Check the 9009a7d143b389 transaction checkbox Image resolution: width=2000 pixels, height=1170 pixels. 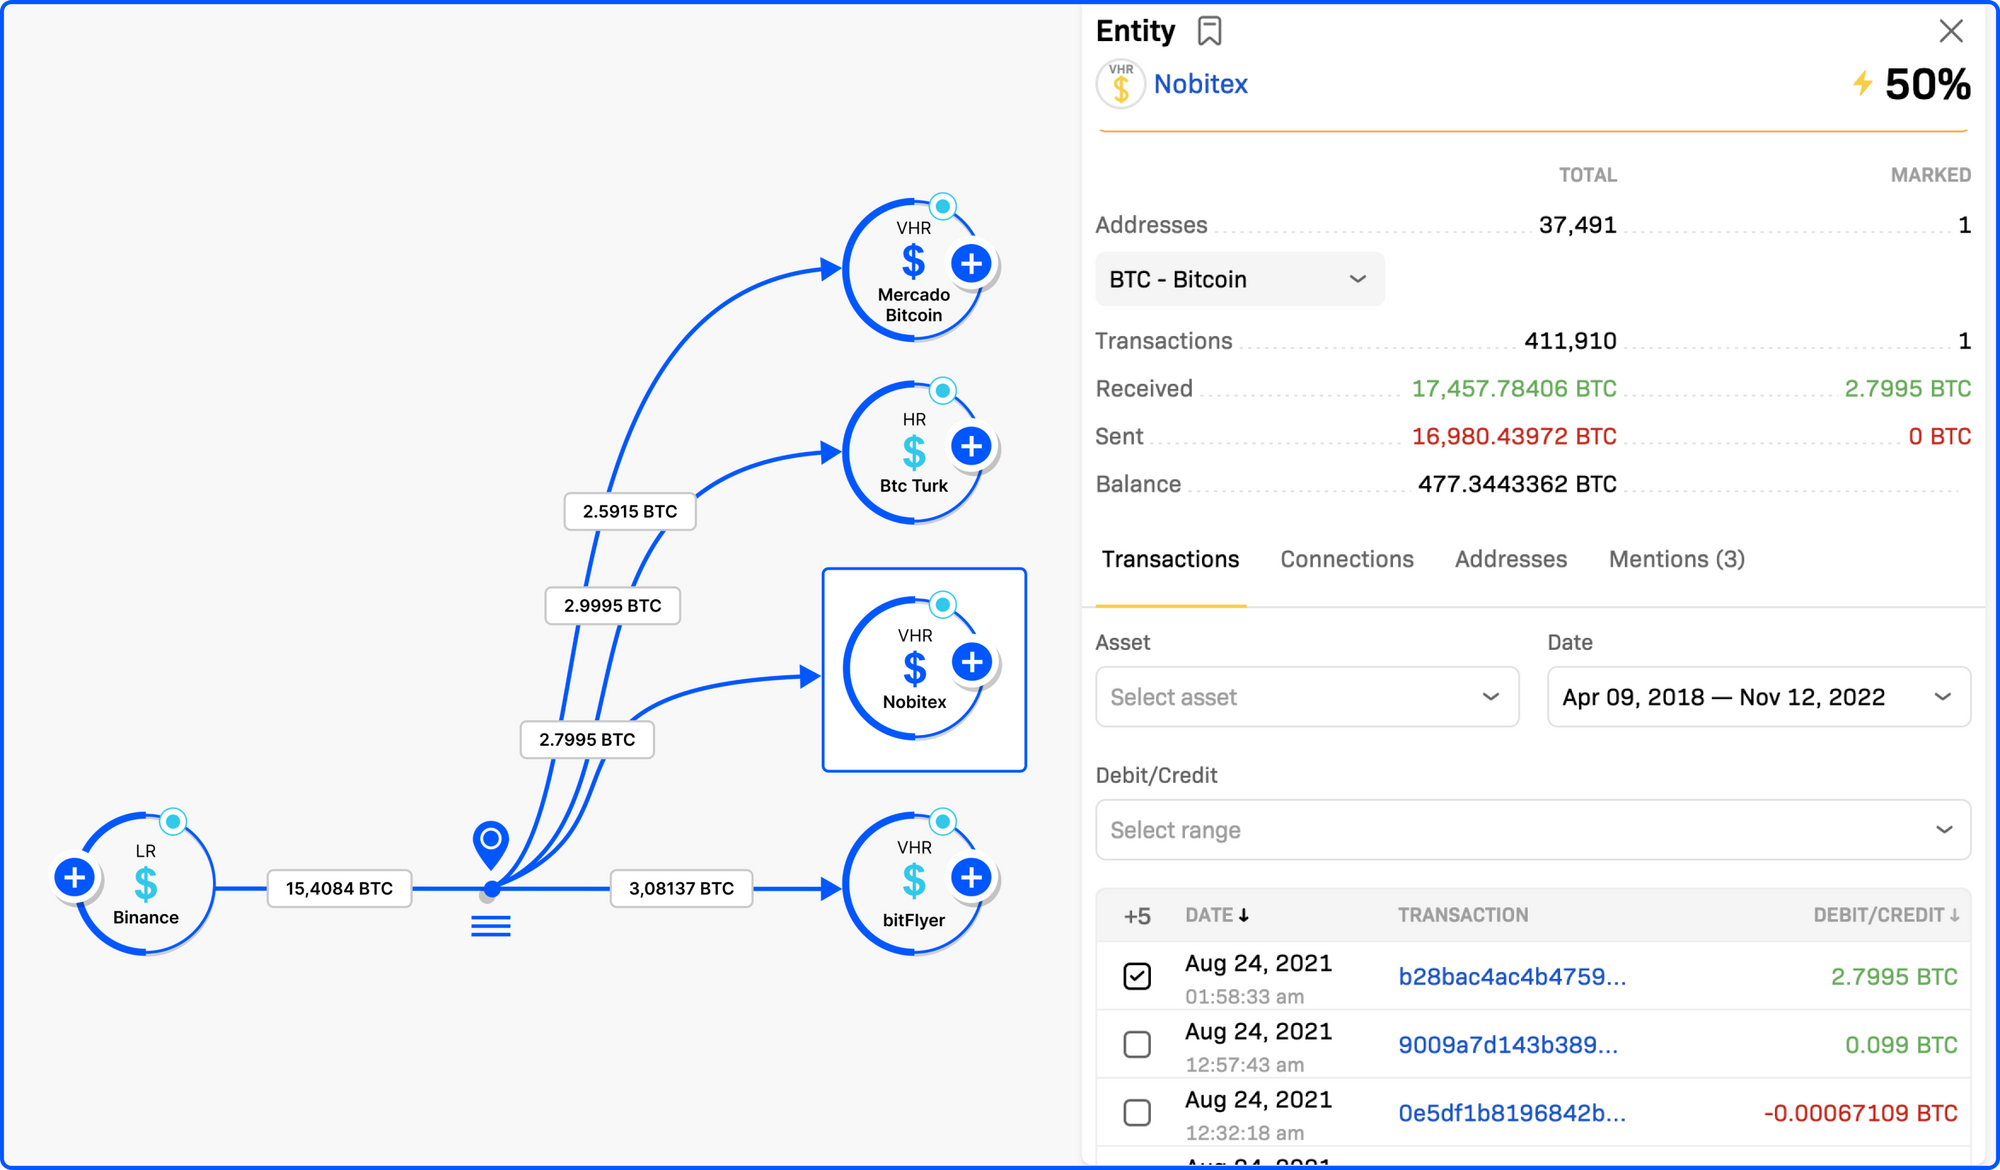pyautogui.click(x=1137, y=1044)
